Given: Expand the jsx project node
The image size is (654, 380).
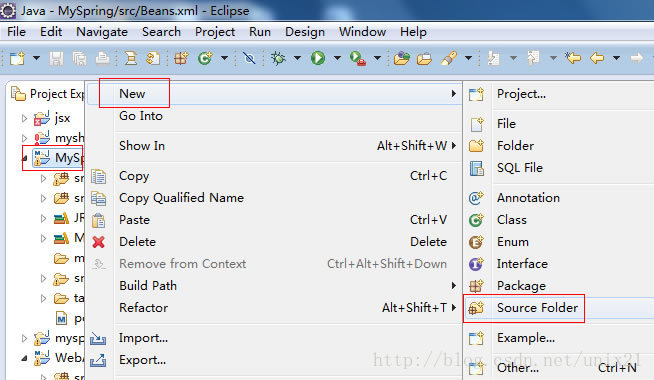Looking at the screenshot, I should (24, 118).
